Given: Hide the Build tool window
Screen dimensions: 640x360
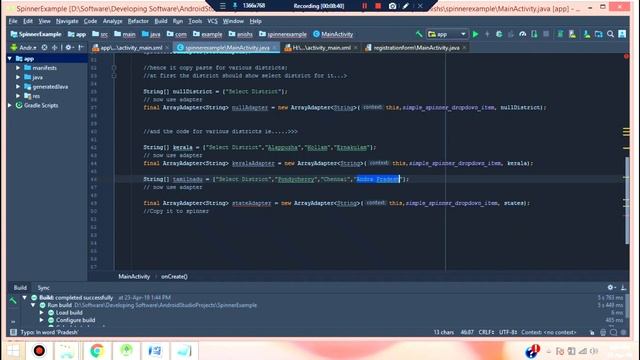Looking at the screenshot, I should point(623,288).
